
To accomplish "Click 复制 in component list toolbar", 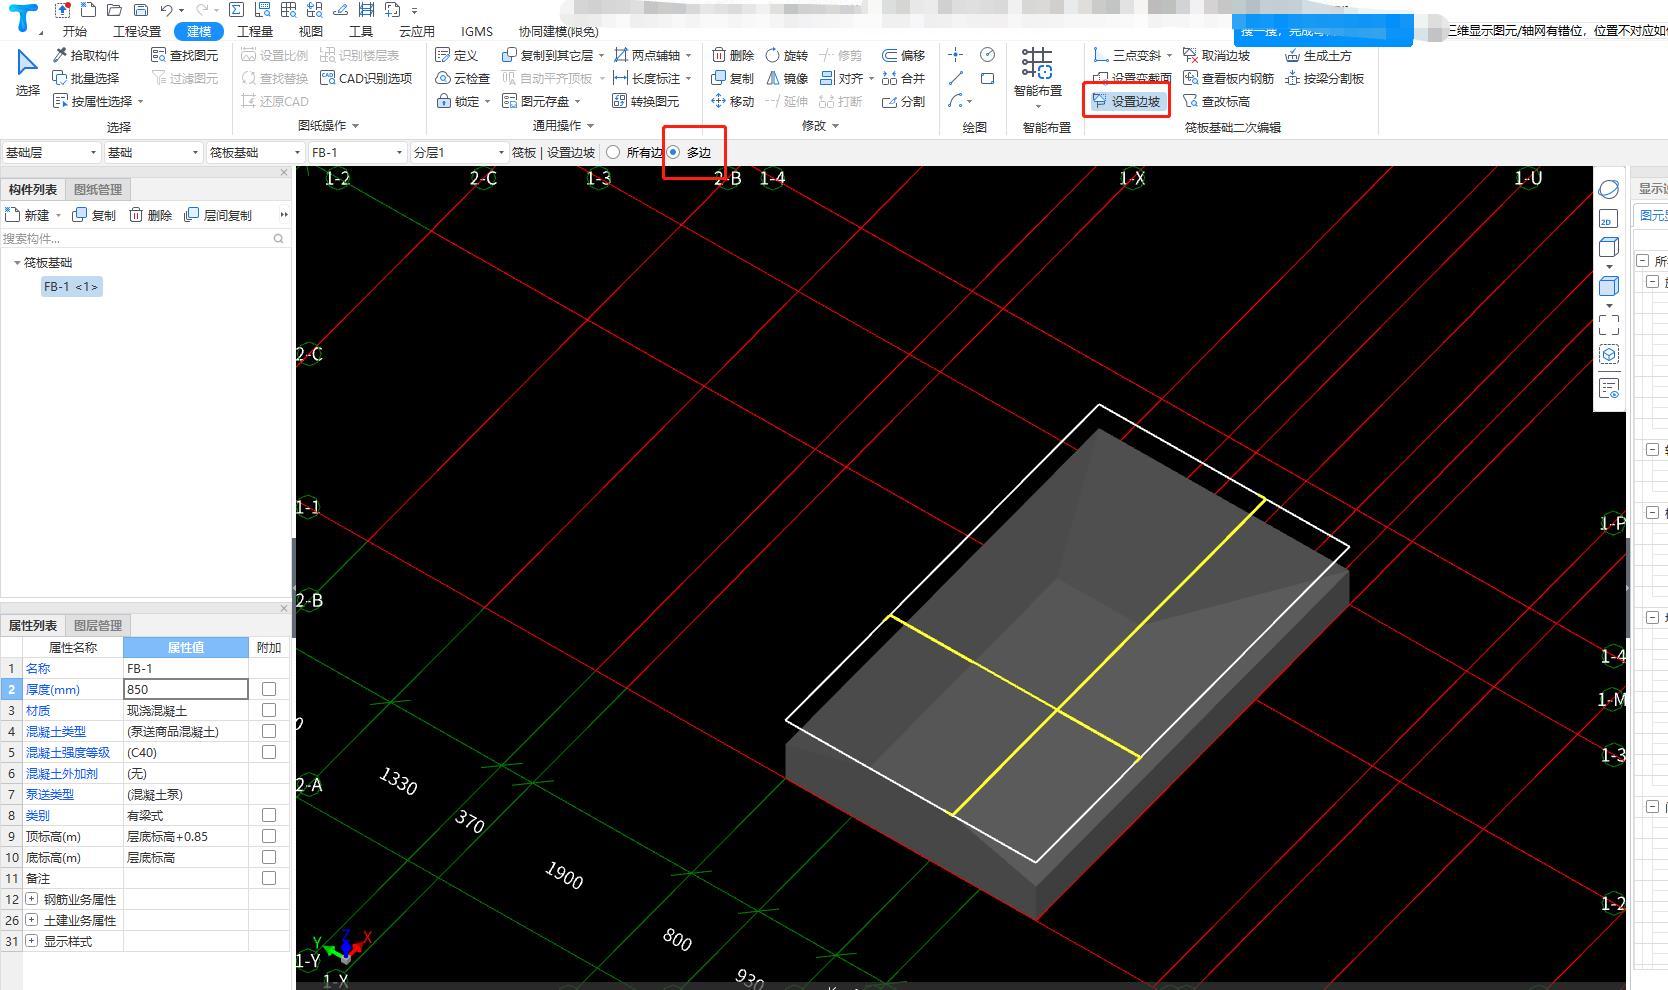I will 94,215.
